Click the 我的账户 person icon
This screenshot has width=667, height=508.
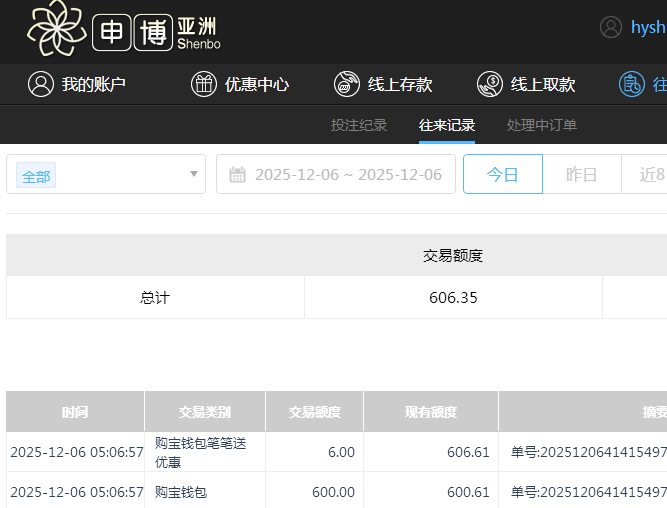click(41, 84)
